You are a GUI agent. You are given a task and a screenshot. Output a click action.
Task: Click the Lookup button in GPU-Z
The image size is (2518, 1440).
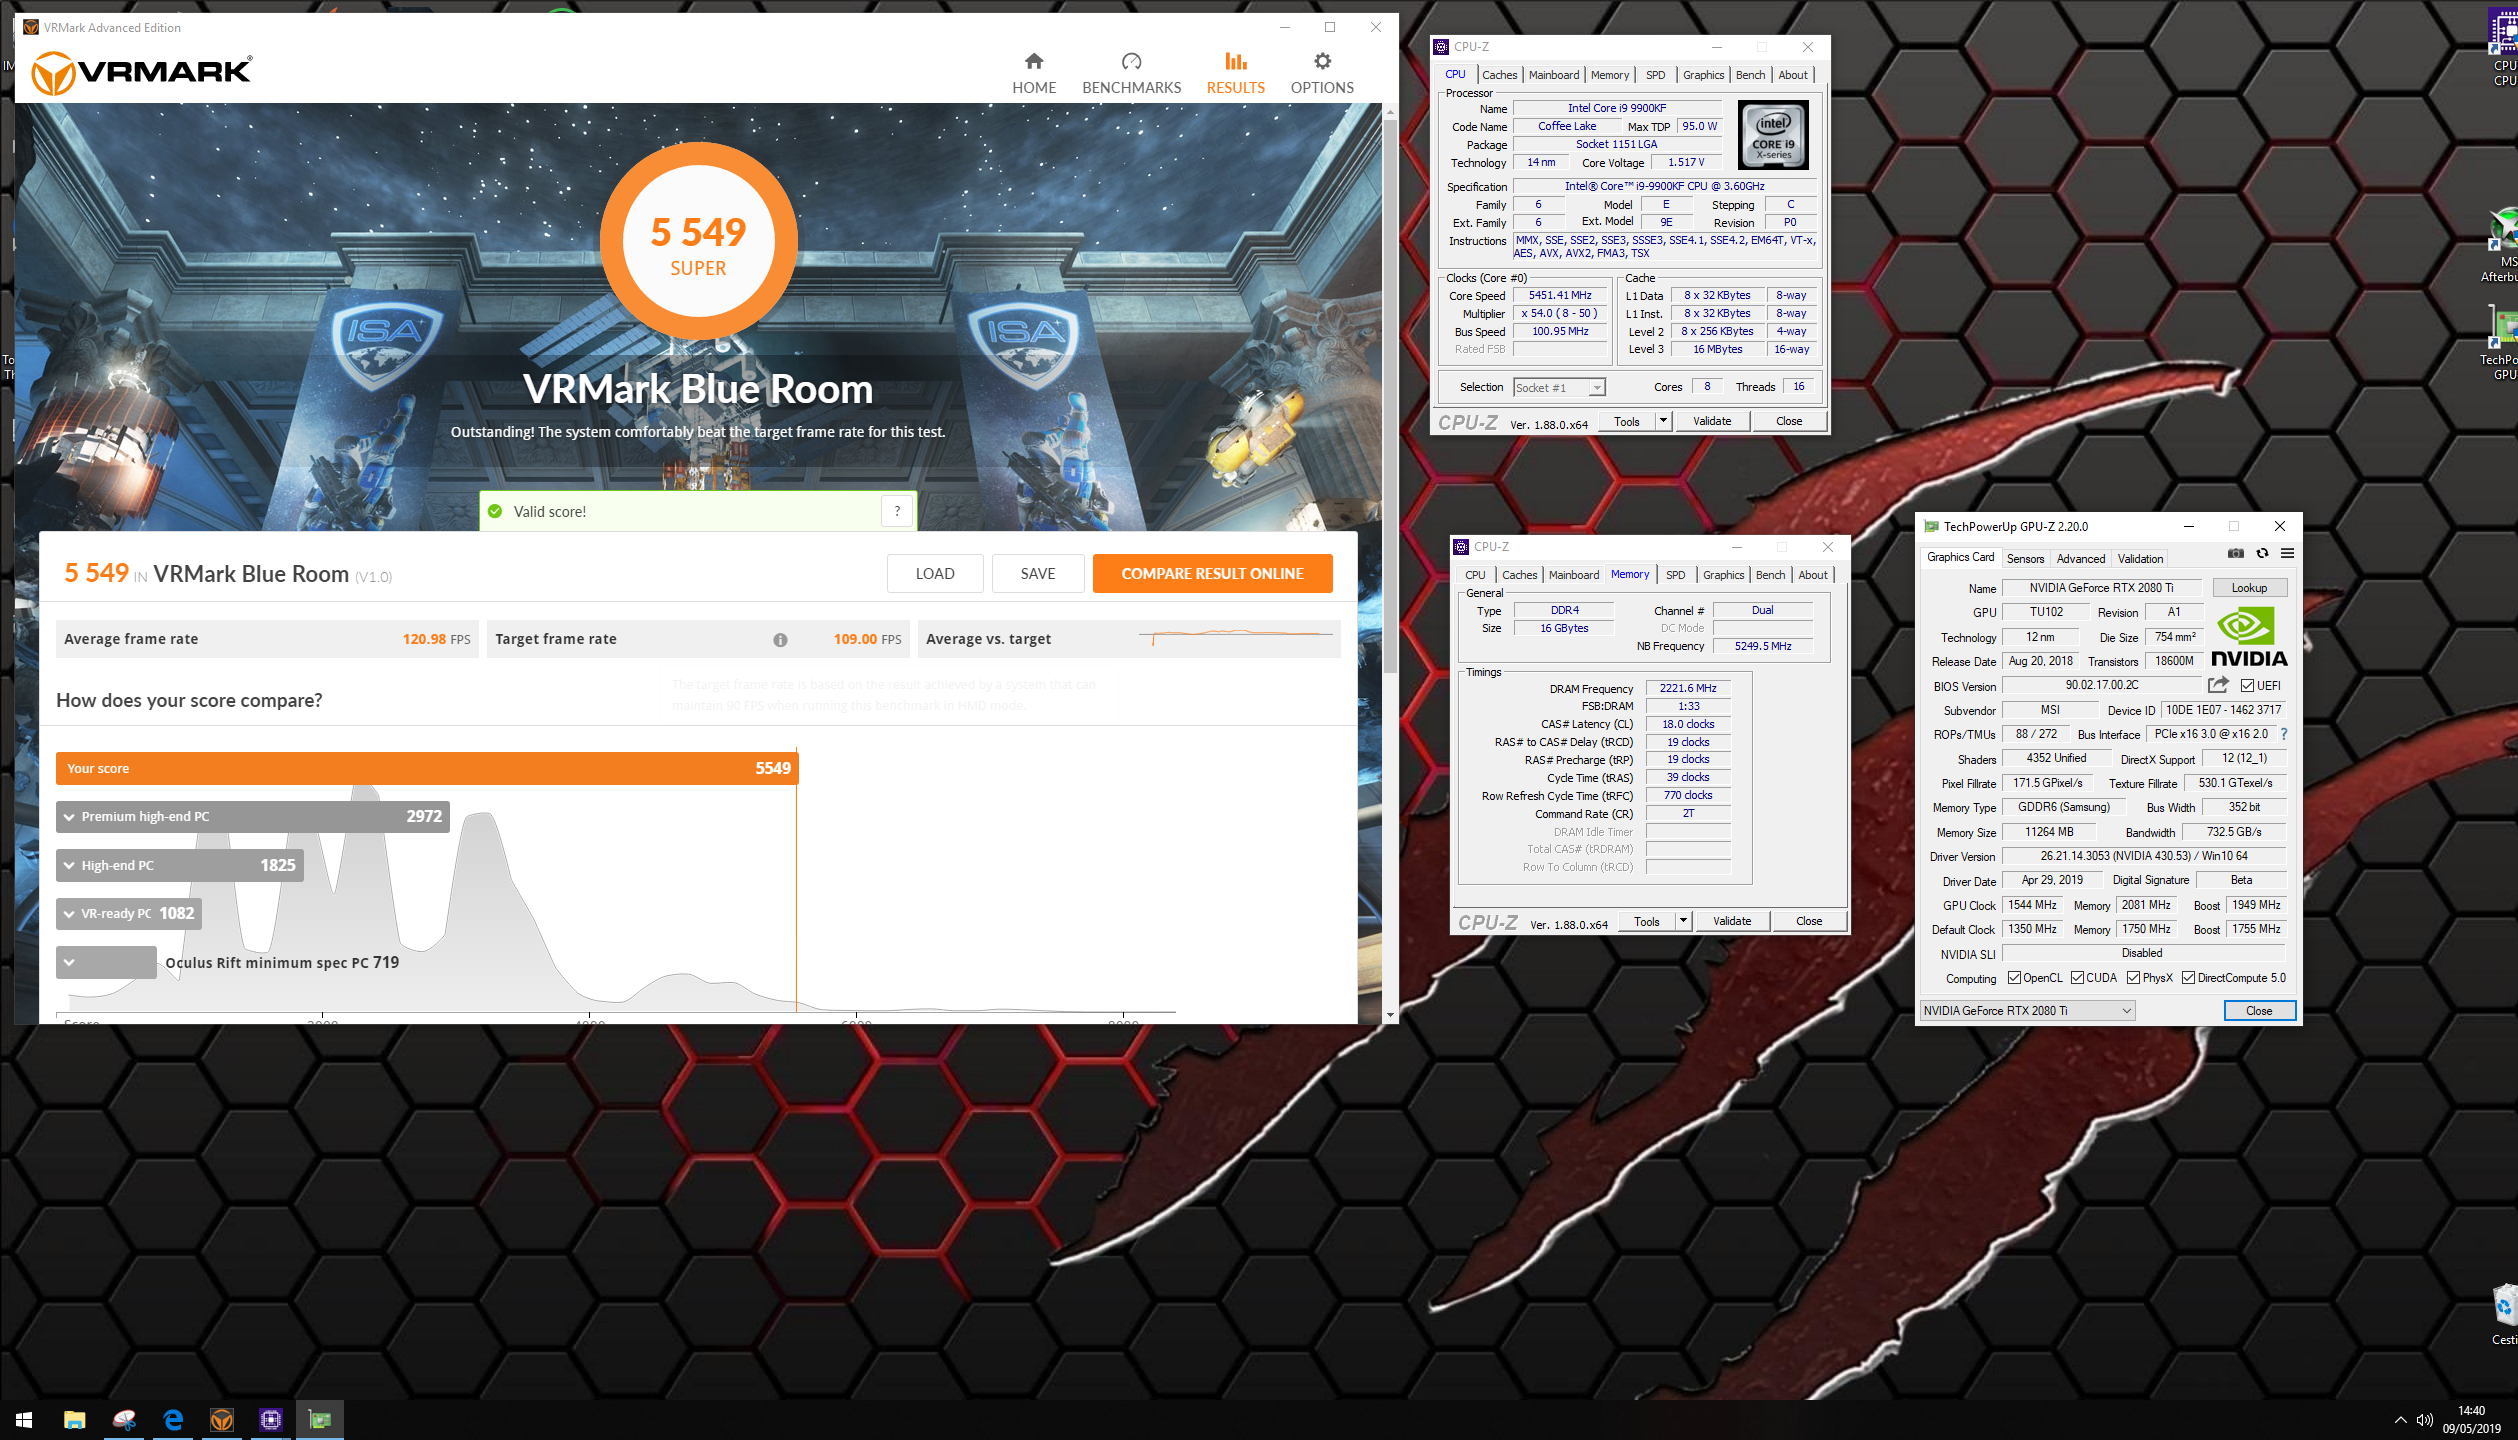[x=2250, y=588]
